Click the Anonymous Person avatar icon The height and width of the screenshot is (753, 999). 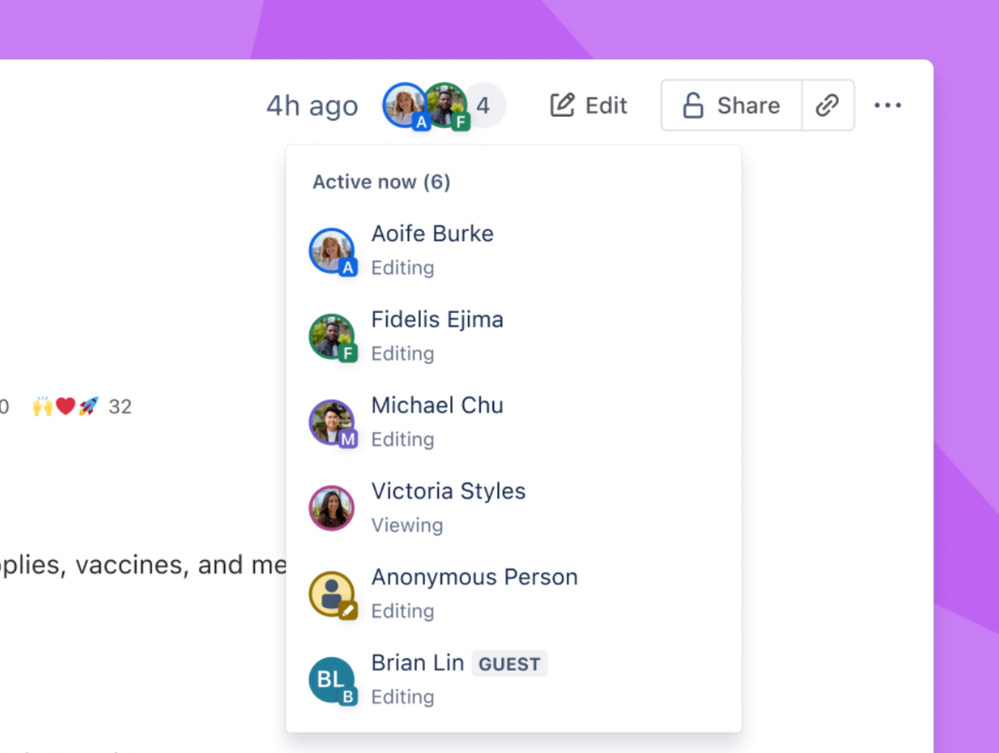tap(332, 594)
